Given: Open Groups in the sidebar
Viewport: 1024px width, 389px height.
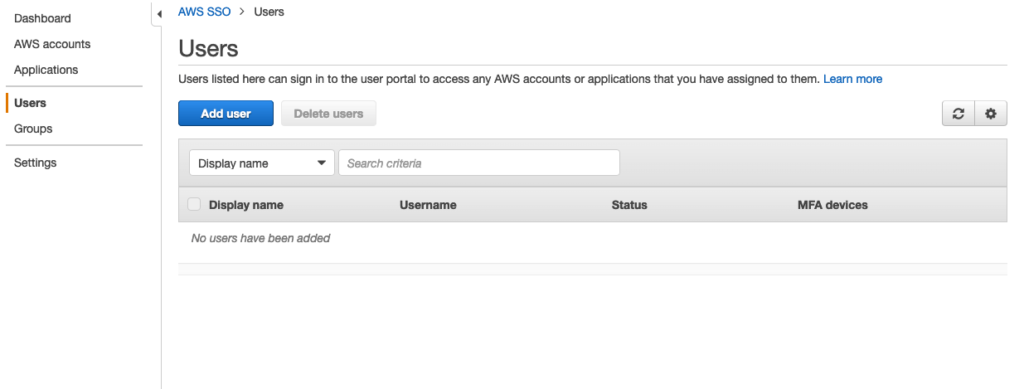Looking at the screenshot, I should [x=33, y=129].
